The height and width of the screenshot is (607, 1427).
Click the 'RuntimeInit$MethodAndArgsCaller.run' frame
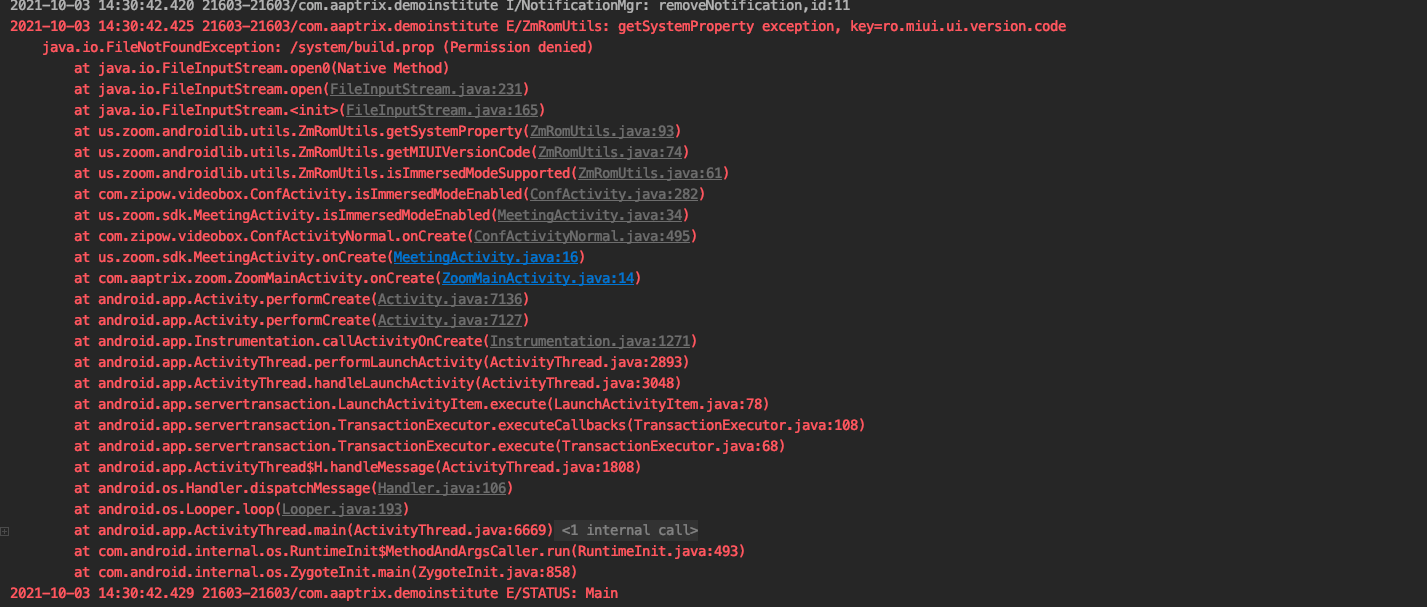pyautogui.click(x=410, y=551)
